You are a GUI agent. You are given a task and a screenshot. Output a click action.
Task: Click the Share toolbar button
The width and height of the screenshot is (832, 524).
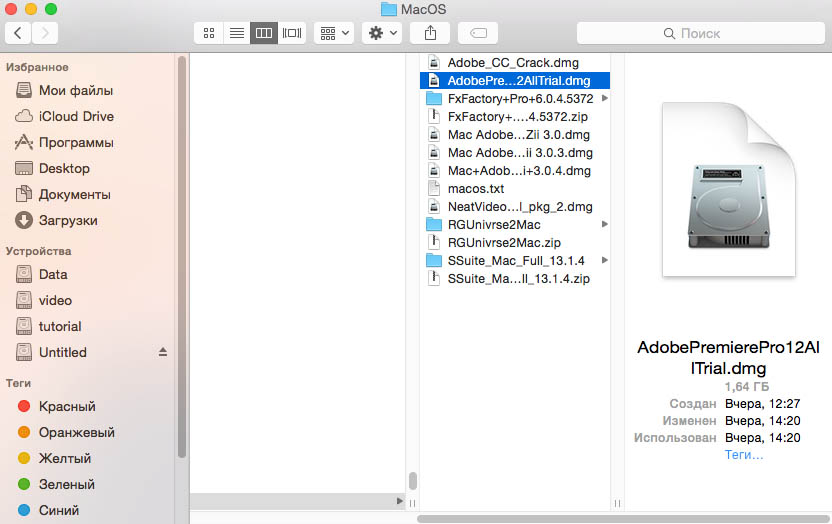click(430, 33)
